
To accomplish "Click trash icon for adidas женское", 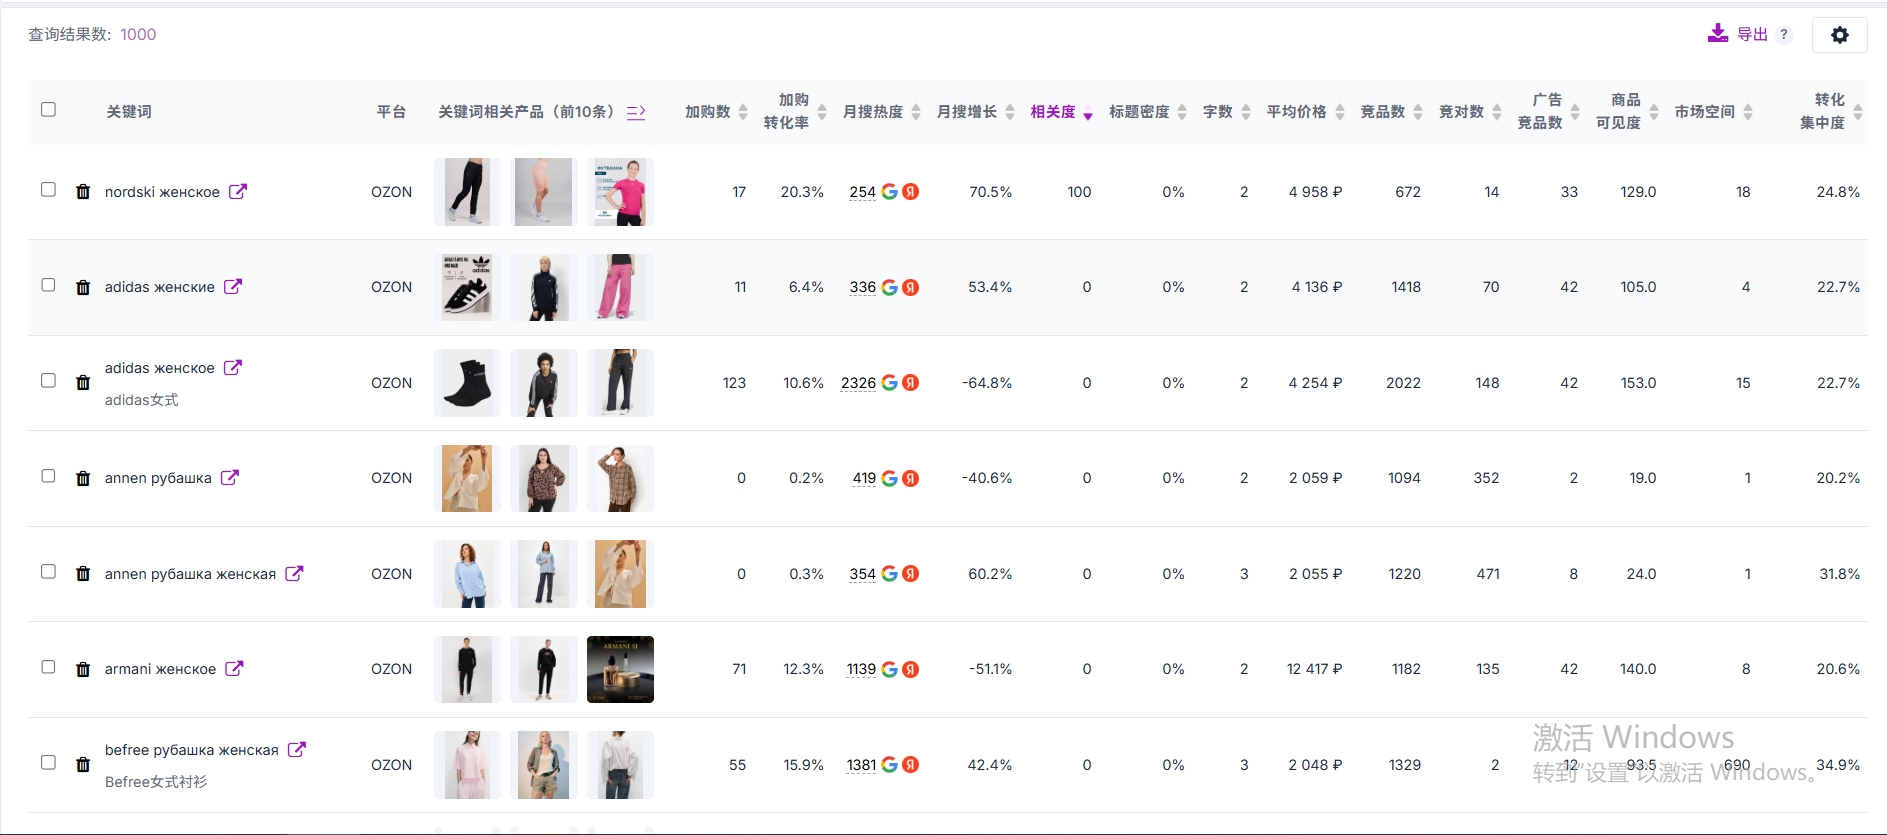I will (x=83, y=383).
